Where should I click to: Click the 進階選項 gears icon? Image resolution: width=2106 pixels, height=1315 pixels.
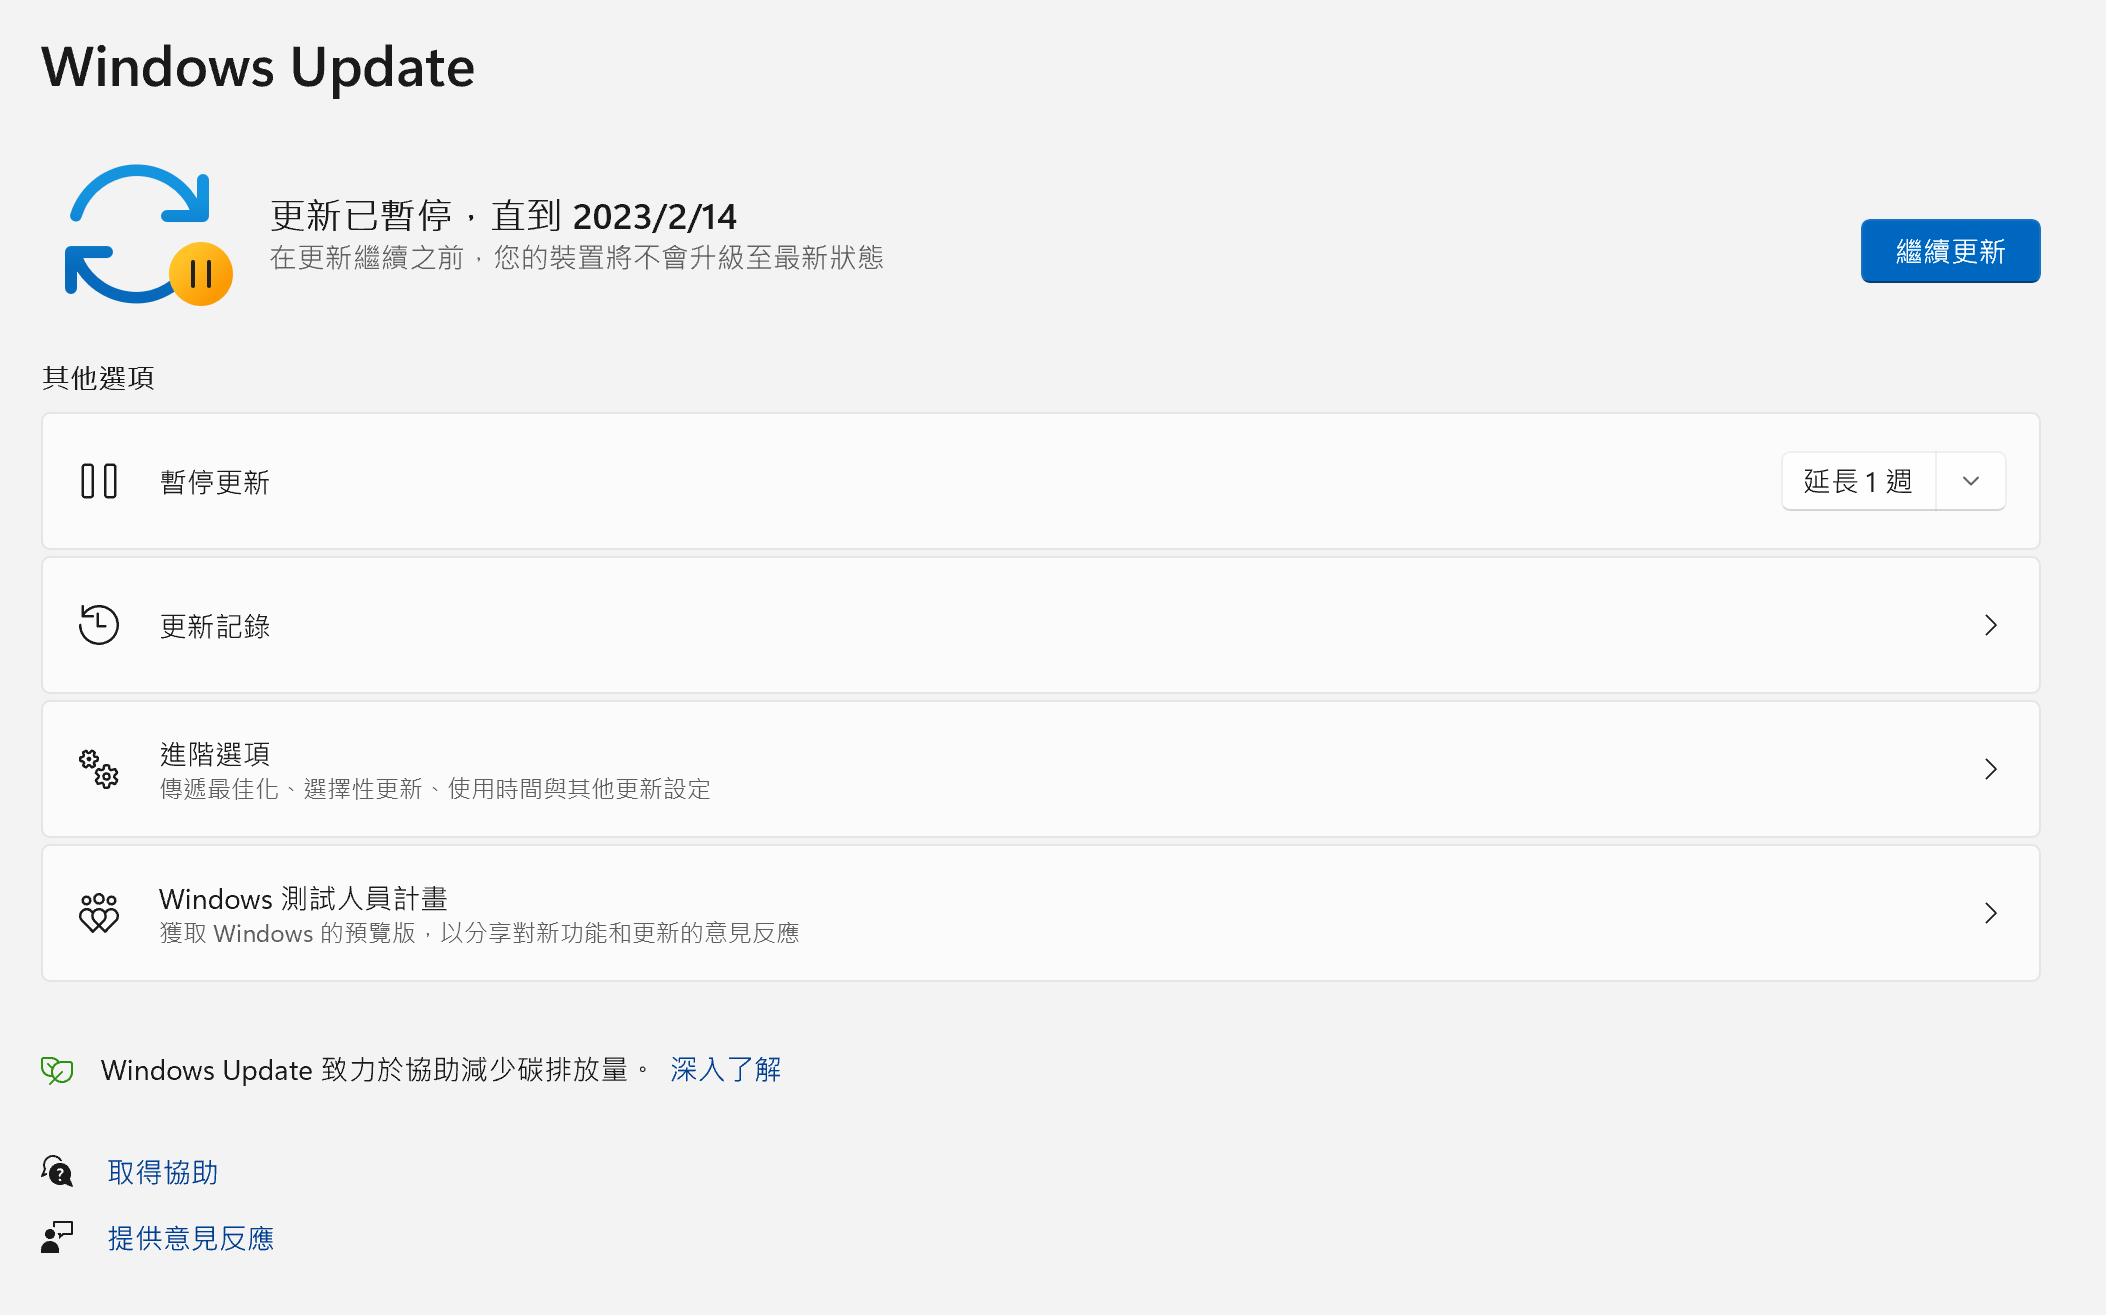99,769
